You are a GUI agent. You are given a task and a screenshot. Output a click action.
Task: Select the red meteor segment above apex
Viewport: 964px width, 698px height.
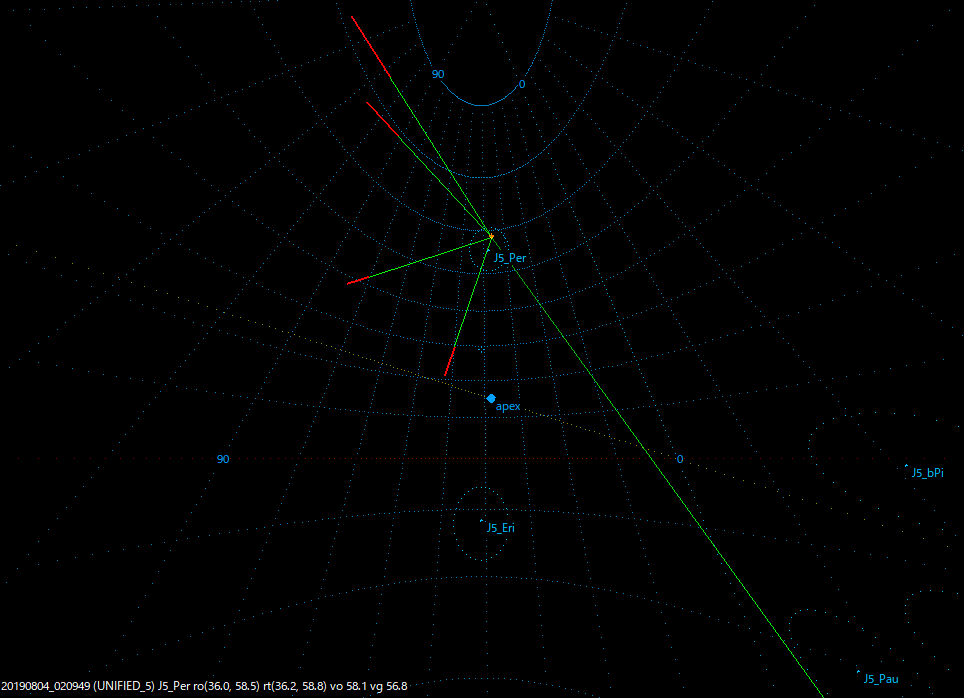(450, 363)
